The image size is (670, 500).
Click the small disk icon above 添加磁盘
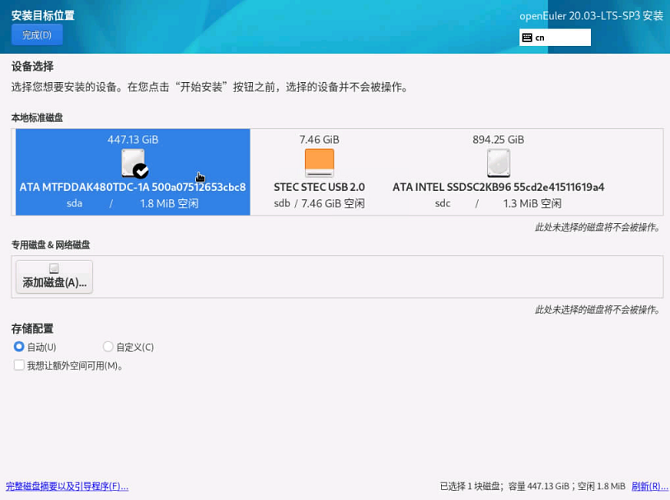54,269
